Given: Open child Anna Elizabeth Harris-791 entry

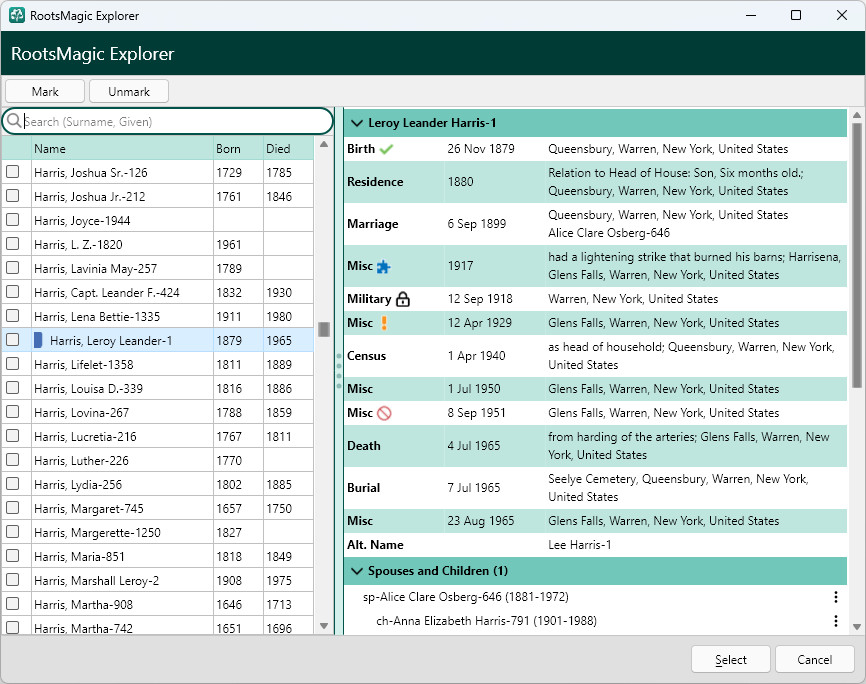Looking at the screenshot, I should (486, 621).
